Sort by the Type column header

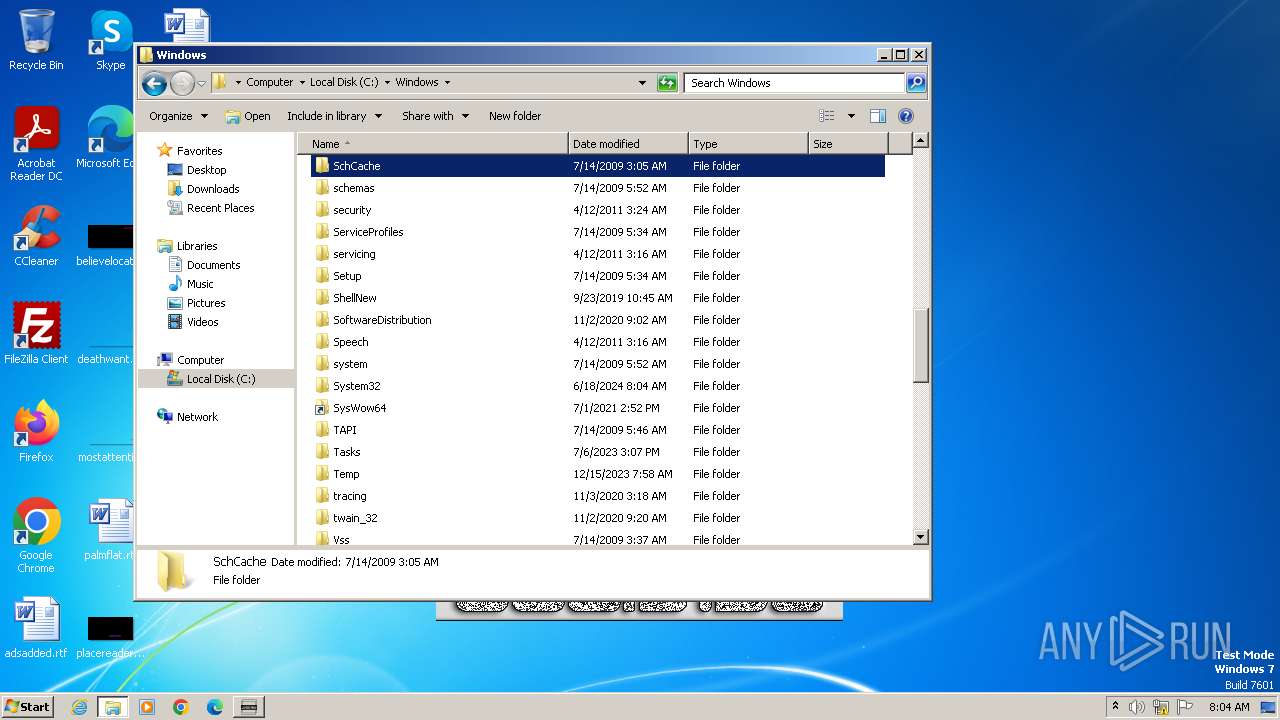pyautogui.click(x=748, y=144)
